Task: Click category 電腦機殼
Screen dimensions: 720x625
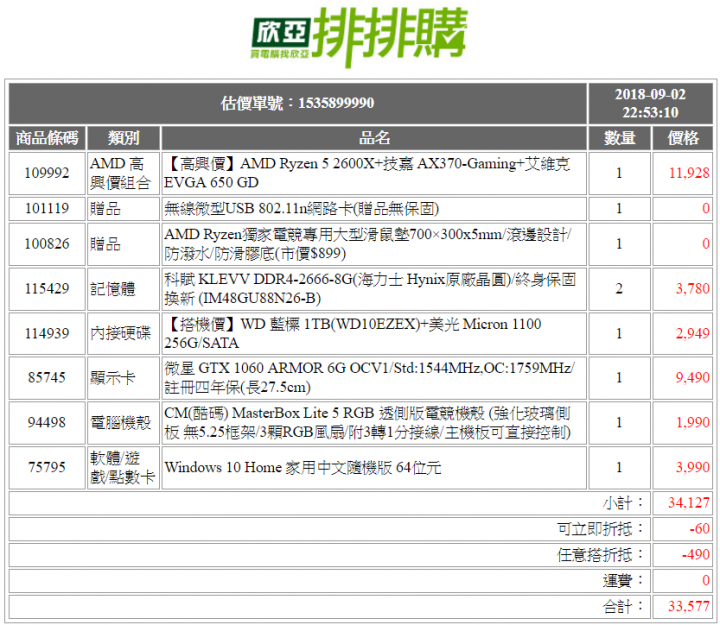Action: pyautogui.click(x=120, y=422)
